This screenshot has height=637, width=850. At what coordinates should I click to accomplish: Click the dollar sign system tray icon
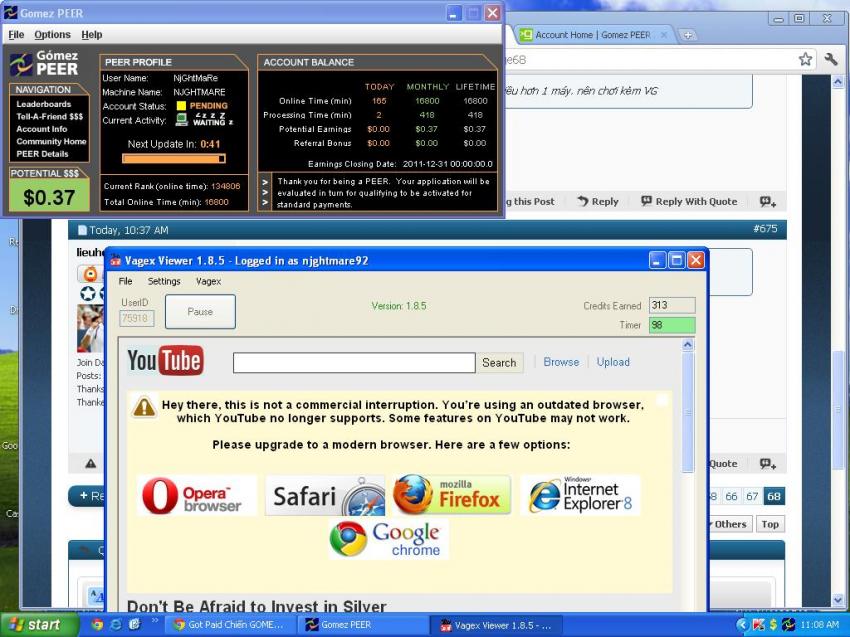[773, 625]
